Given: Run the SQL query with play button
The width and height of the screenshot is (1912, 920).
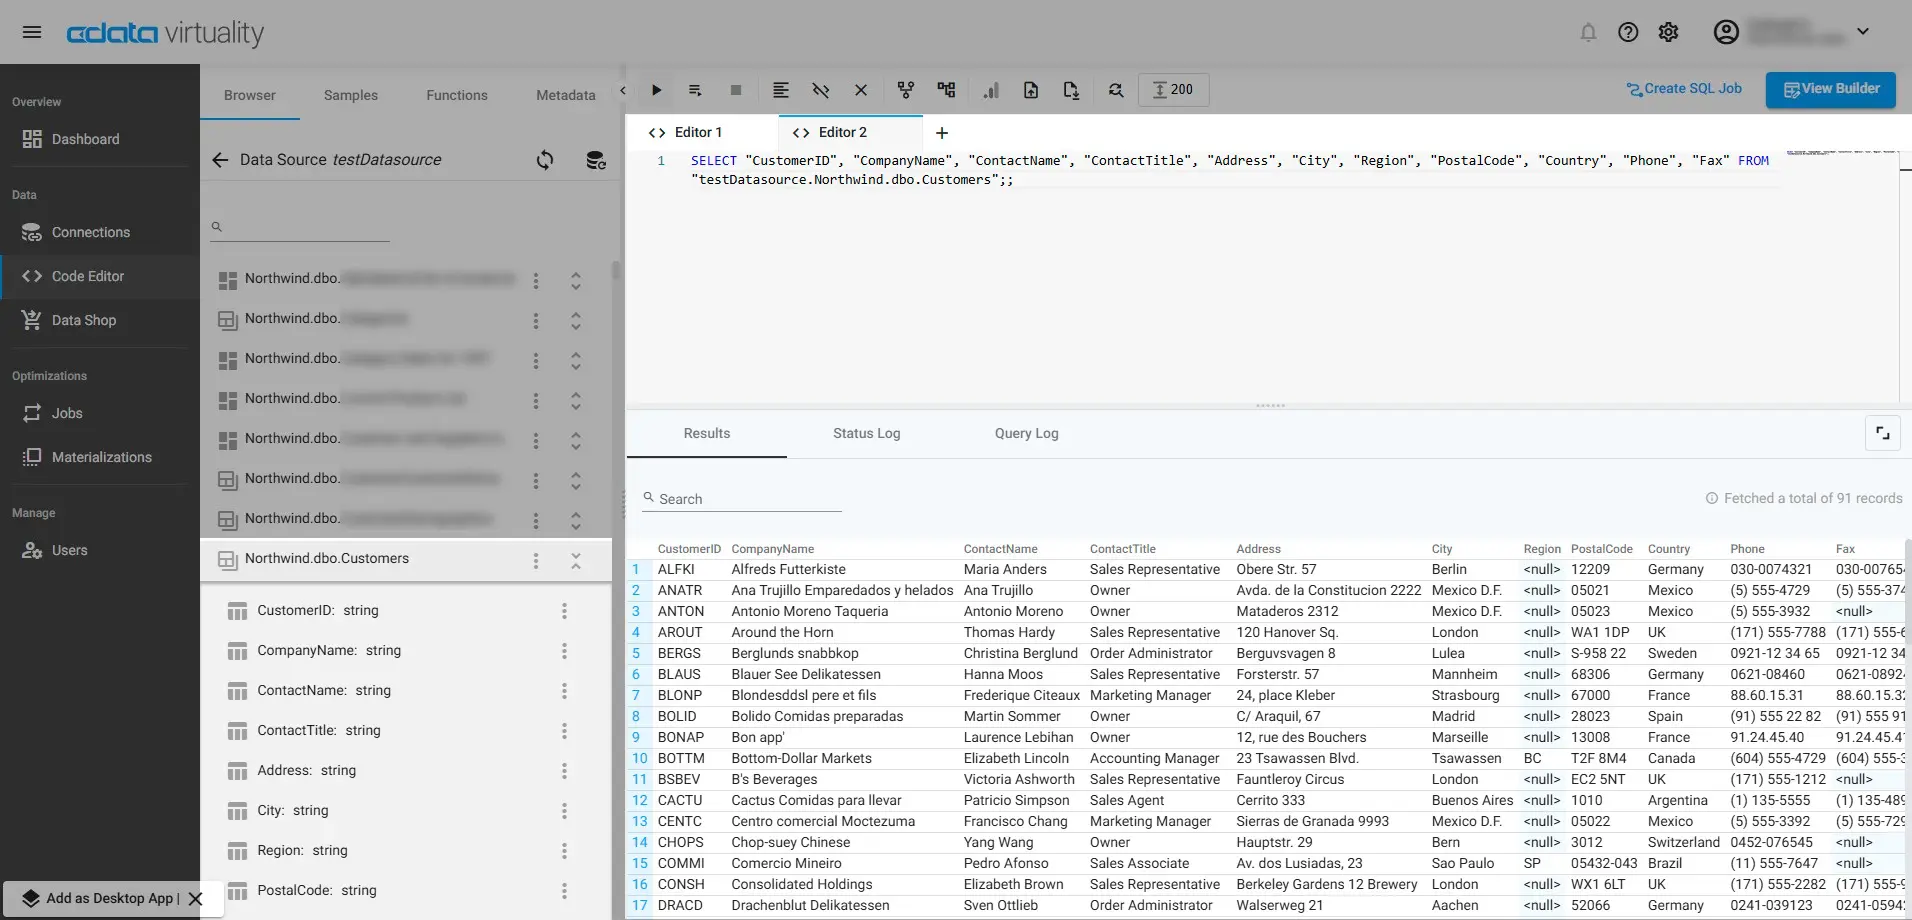Looking at the screenshot, I should 656,90.
